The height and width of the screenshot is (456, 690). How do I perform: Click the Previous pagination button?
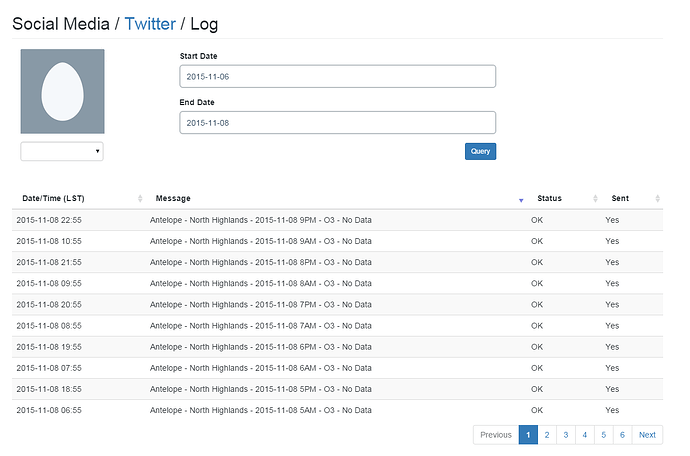click(496, 435)
